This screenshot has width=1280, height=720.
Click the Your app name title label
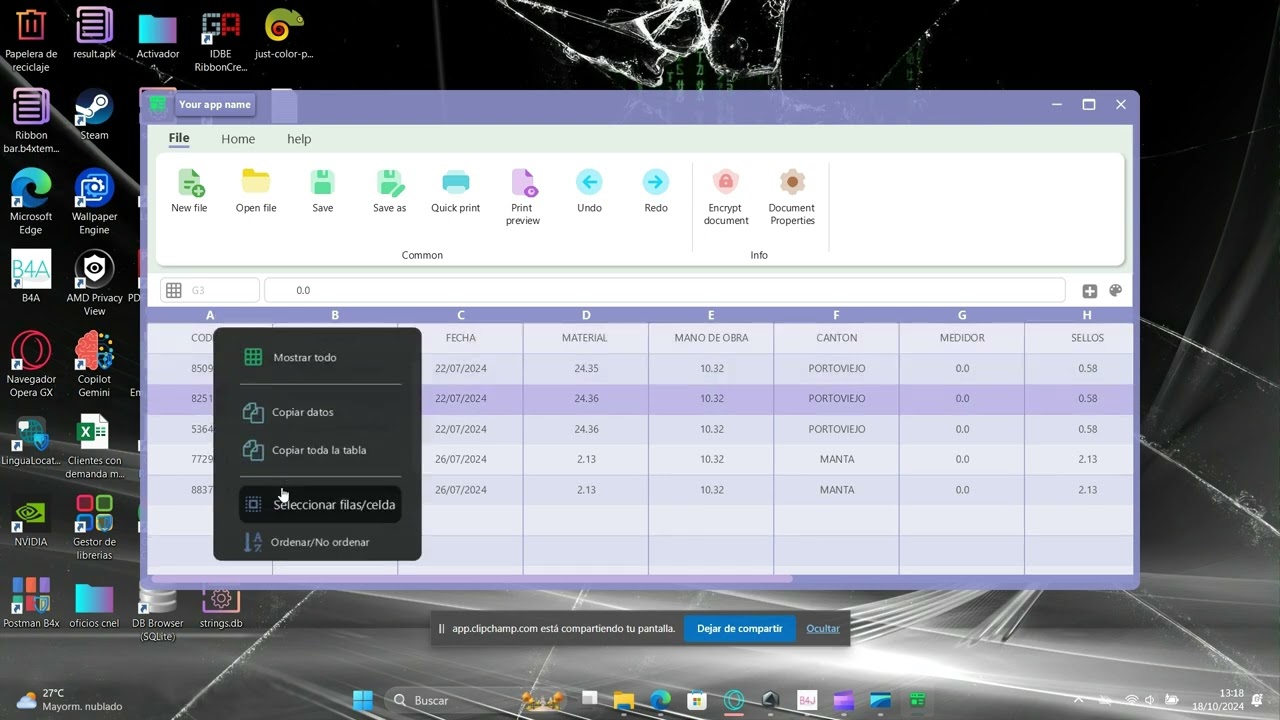(214, 104)
